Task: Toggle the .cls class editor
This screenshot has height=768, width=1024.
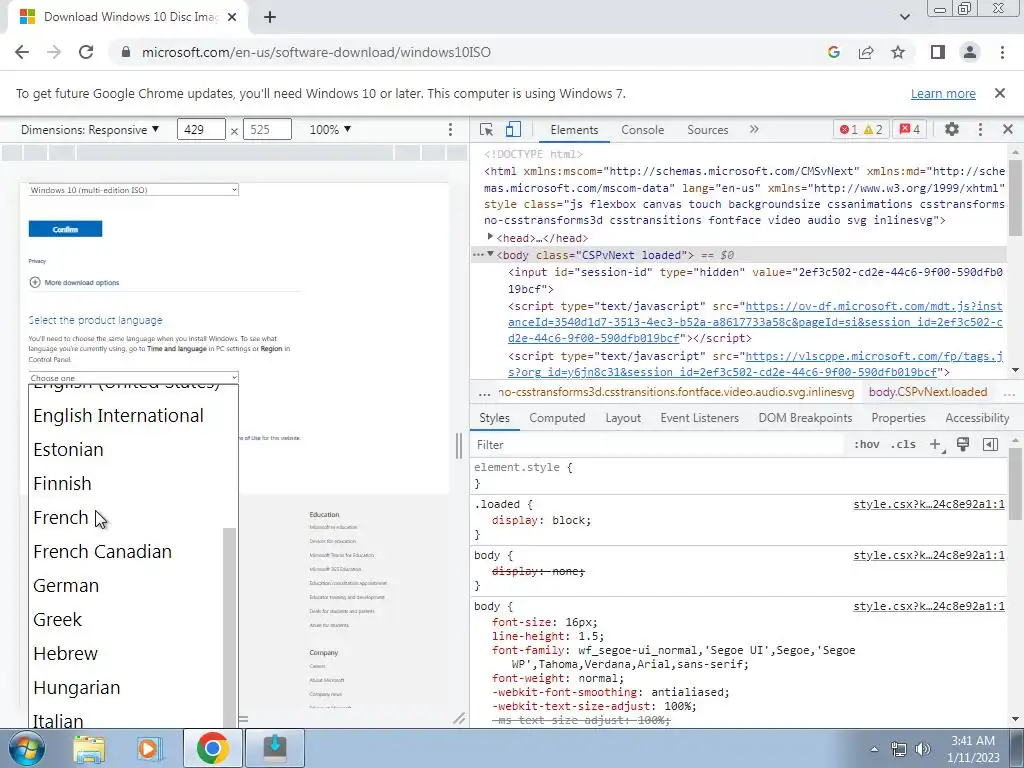Action: 903,445
